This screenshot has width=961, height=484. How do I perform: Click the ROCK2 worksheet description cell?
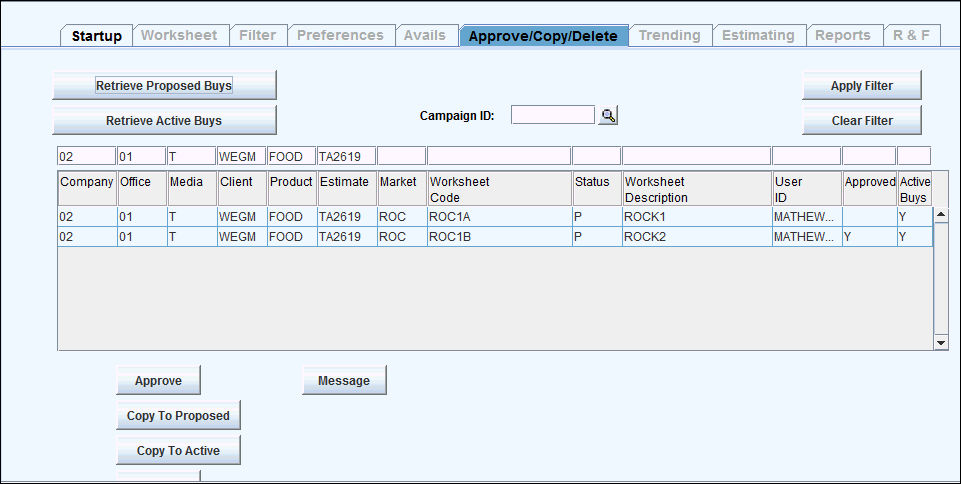tap(697, 236)
